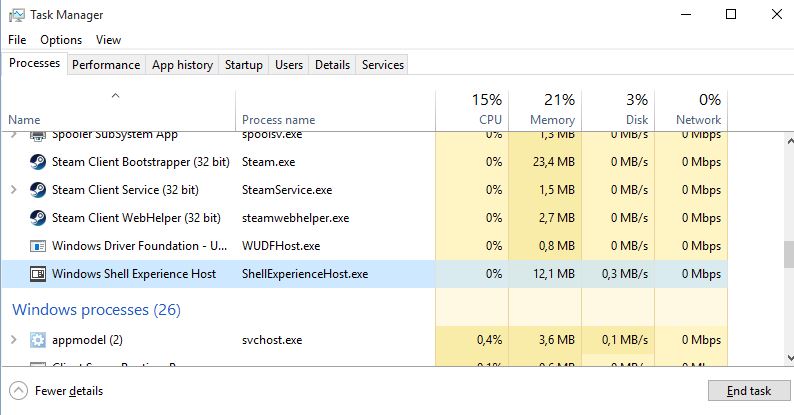
Task: Click the End task button
Action: click(x=749, y=391)
